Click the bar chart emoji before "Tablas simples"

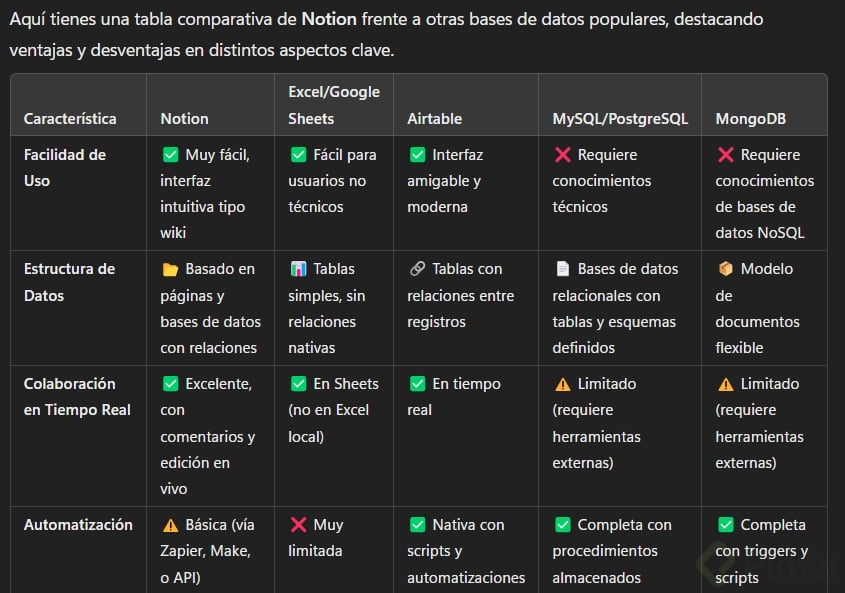(298, 268)
